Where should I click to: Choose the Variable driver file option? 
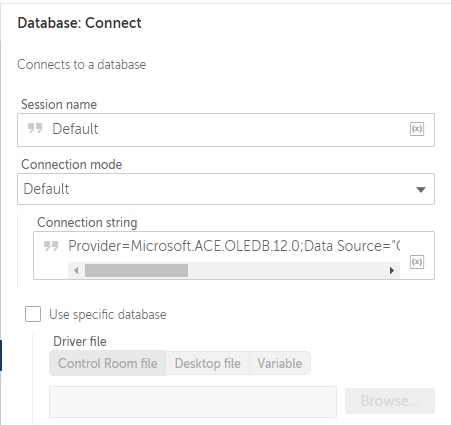click(x=280, y=363)
